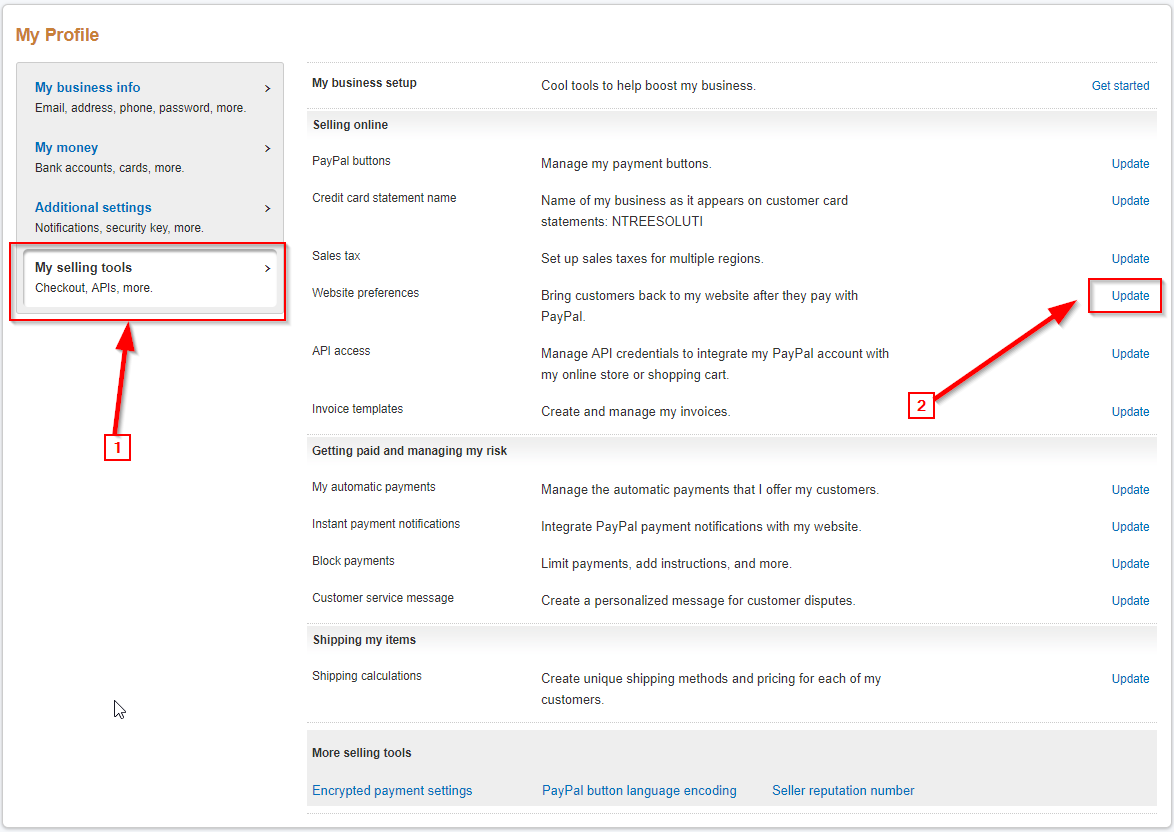This screenshot has height=832, width=1174.
Task: Open My money section
Action: pos(67,148)
